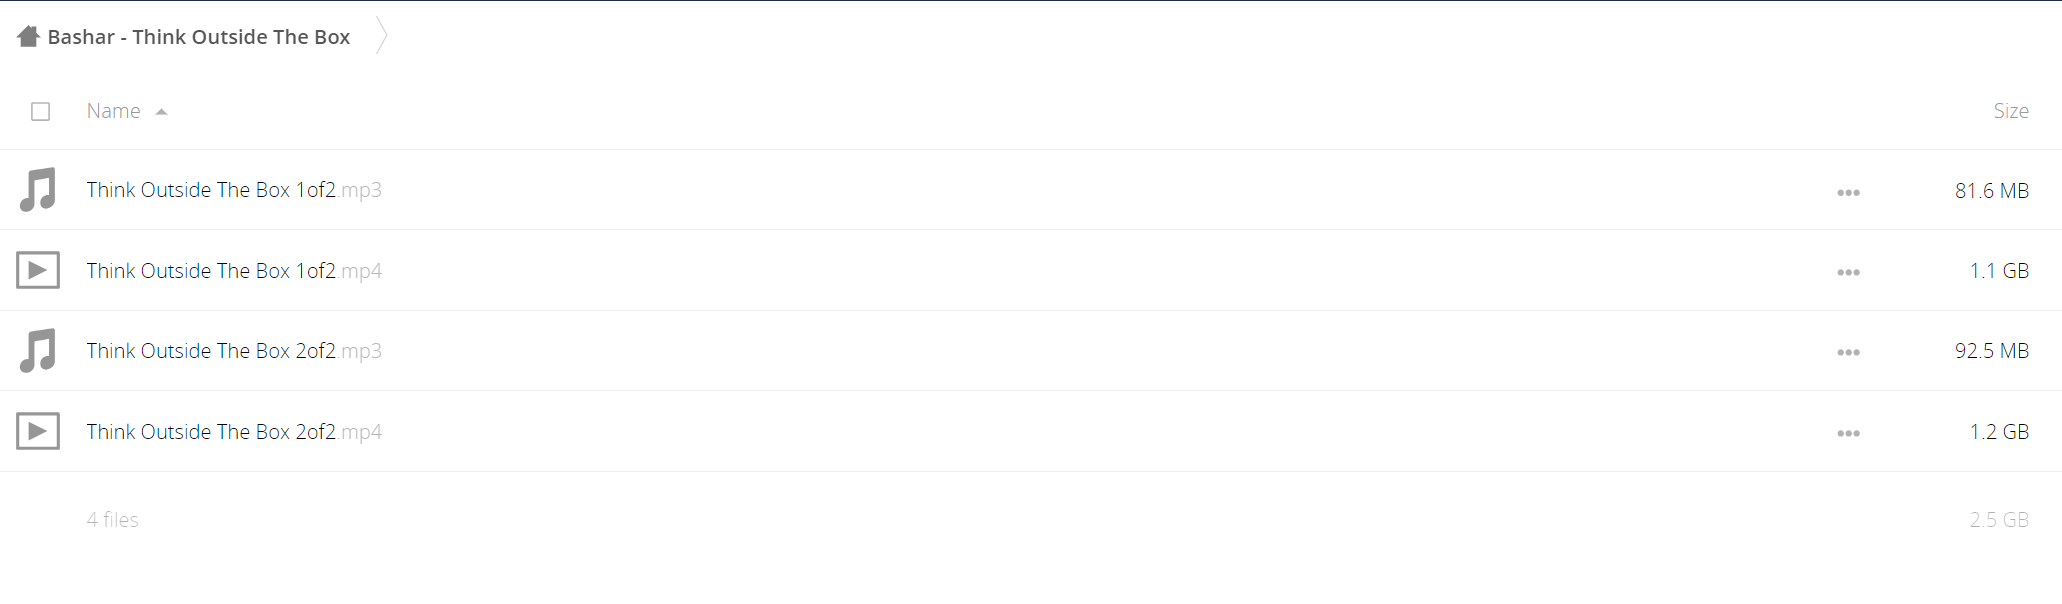Viewport: 2062px width, 604px height.
Task: Open more actions for 2of2.mp3
Action: [x=1848, y=352]
